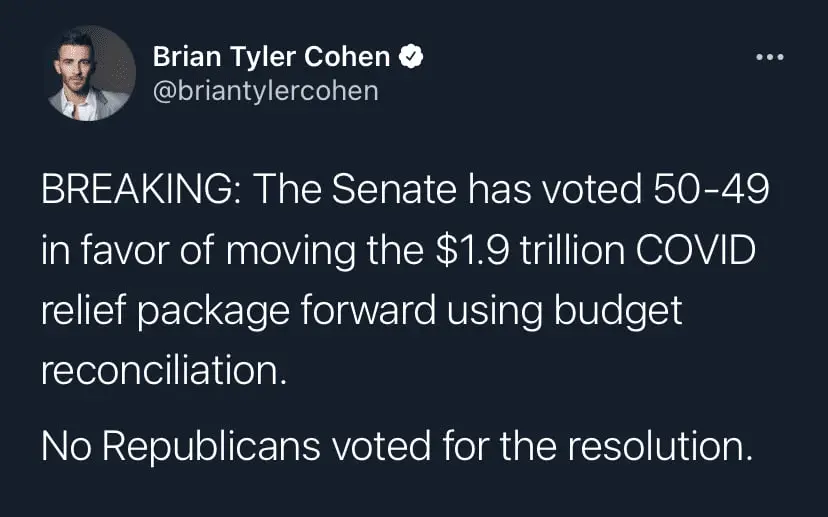Open the three-dot more options menu
The height and width of the screenshot is (517, 828).
pyautogui.click(x=770, y=57)
